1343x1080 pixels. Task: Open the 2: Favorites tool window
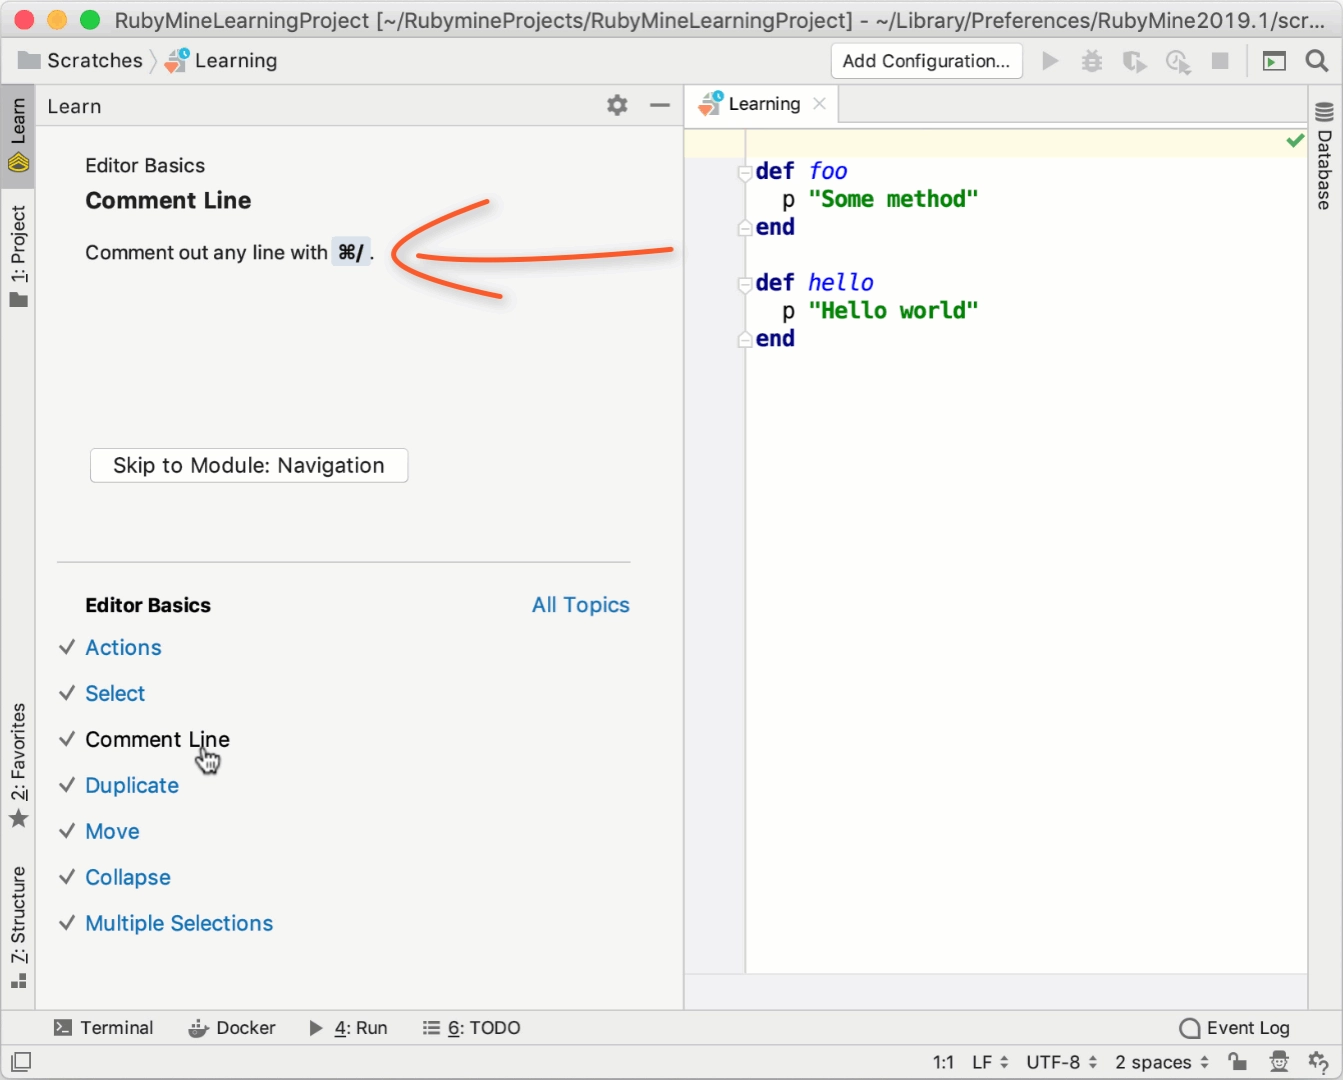pyautogui.click(x=18, y=766)
